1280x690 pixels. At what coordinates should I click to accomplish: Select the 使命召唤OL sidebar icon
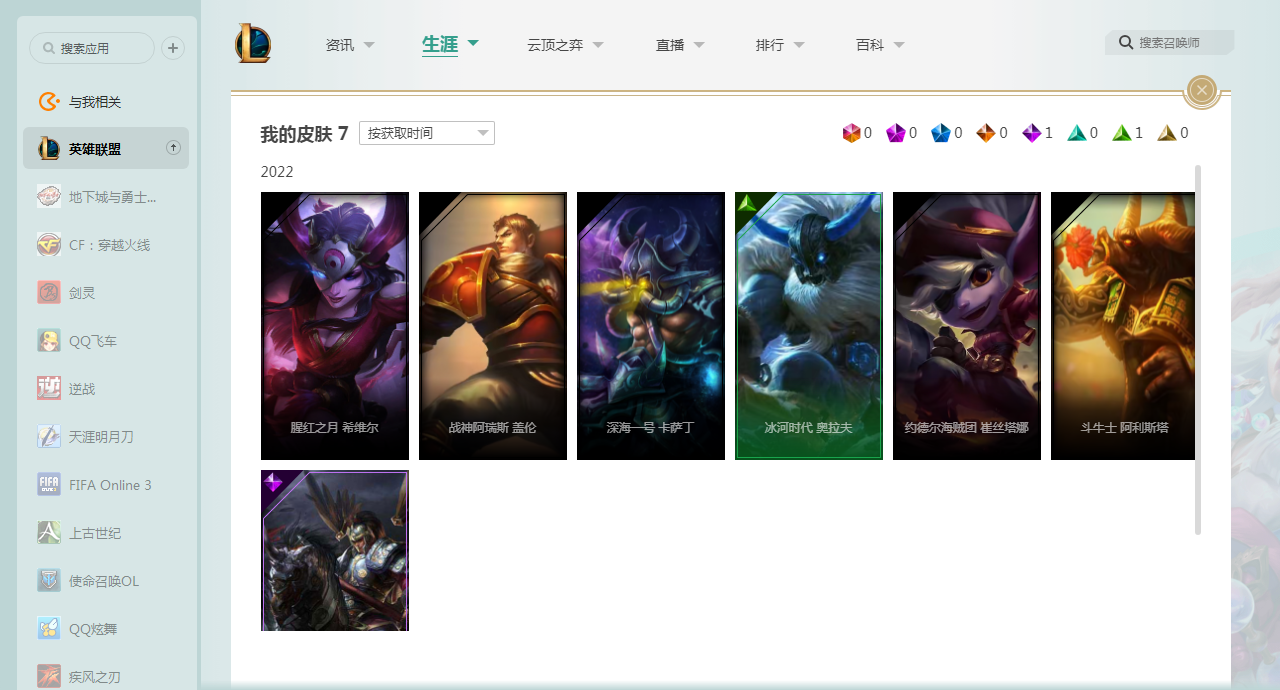click(x=49, y=581)
